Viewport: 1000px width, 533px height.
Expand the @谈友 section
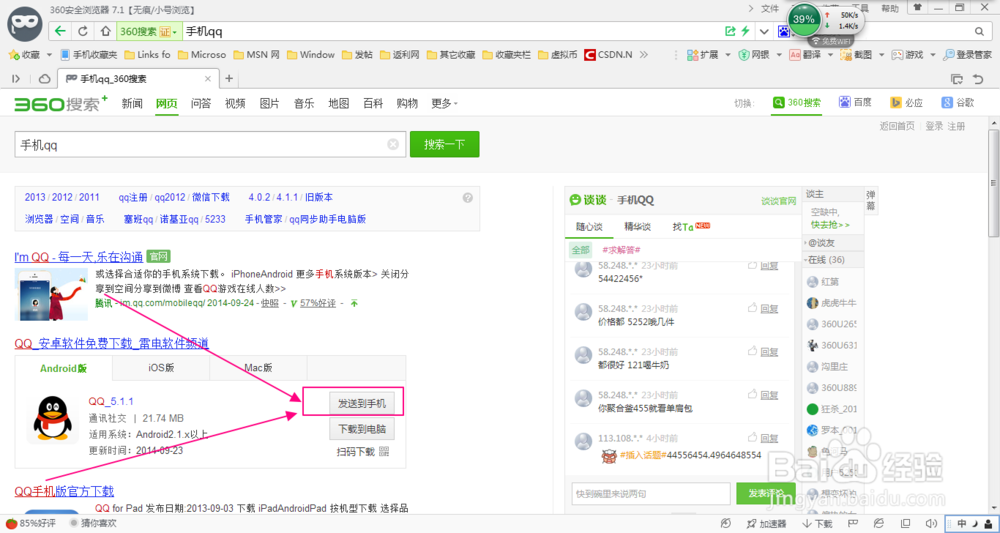[831, 243]
